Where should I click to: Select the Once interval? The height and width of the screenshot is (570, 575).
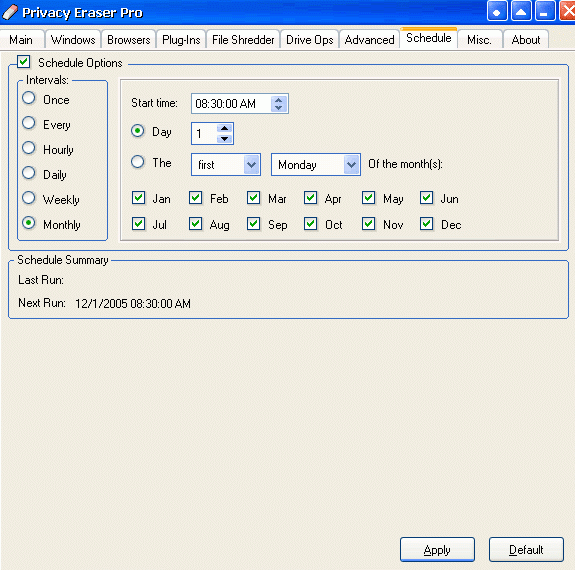coord(29,98)
